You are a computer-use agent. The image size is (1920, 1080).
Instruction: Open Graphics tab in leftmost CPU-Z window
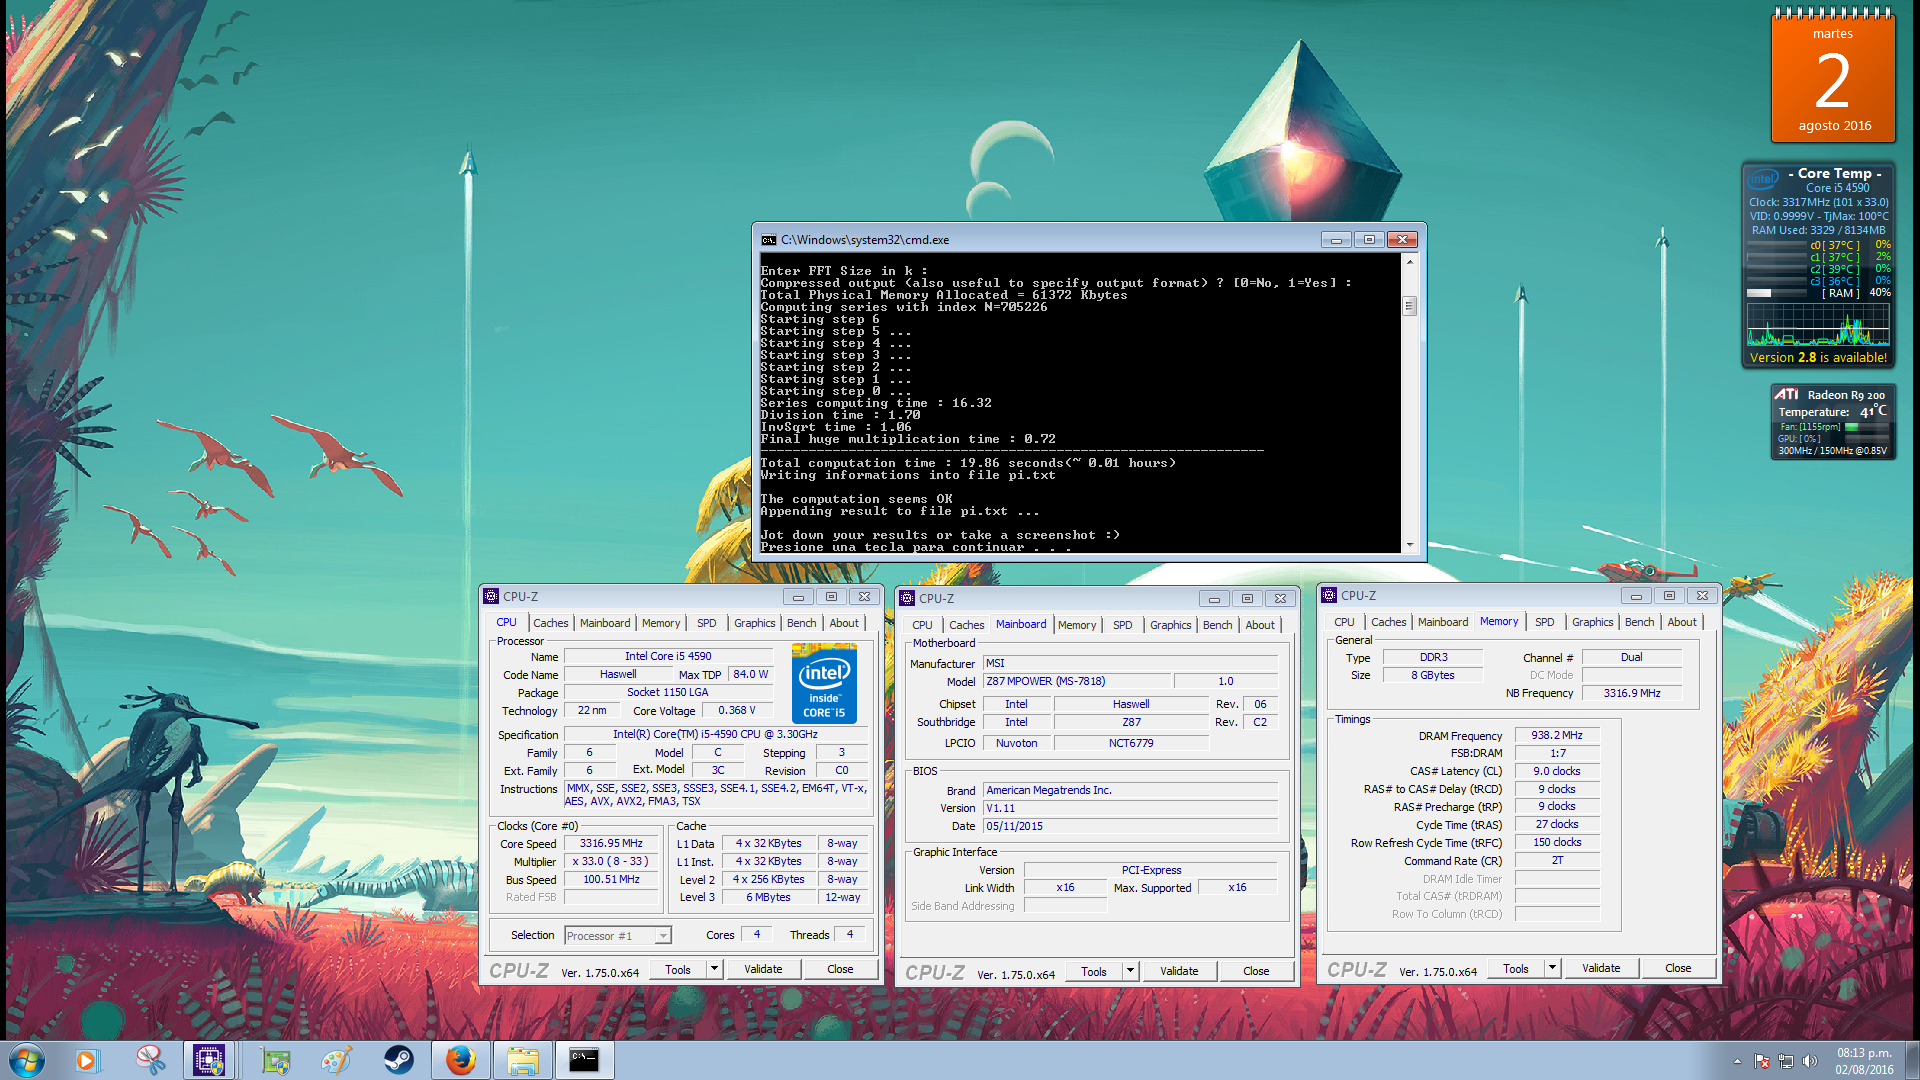[x=754, y=623]
